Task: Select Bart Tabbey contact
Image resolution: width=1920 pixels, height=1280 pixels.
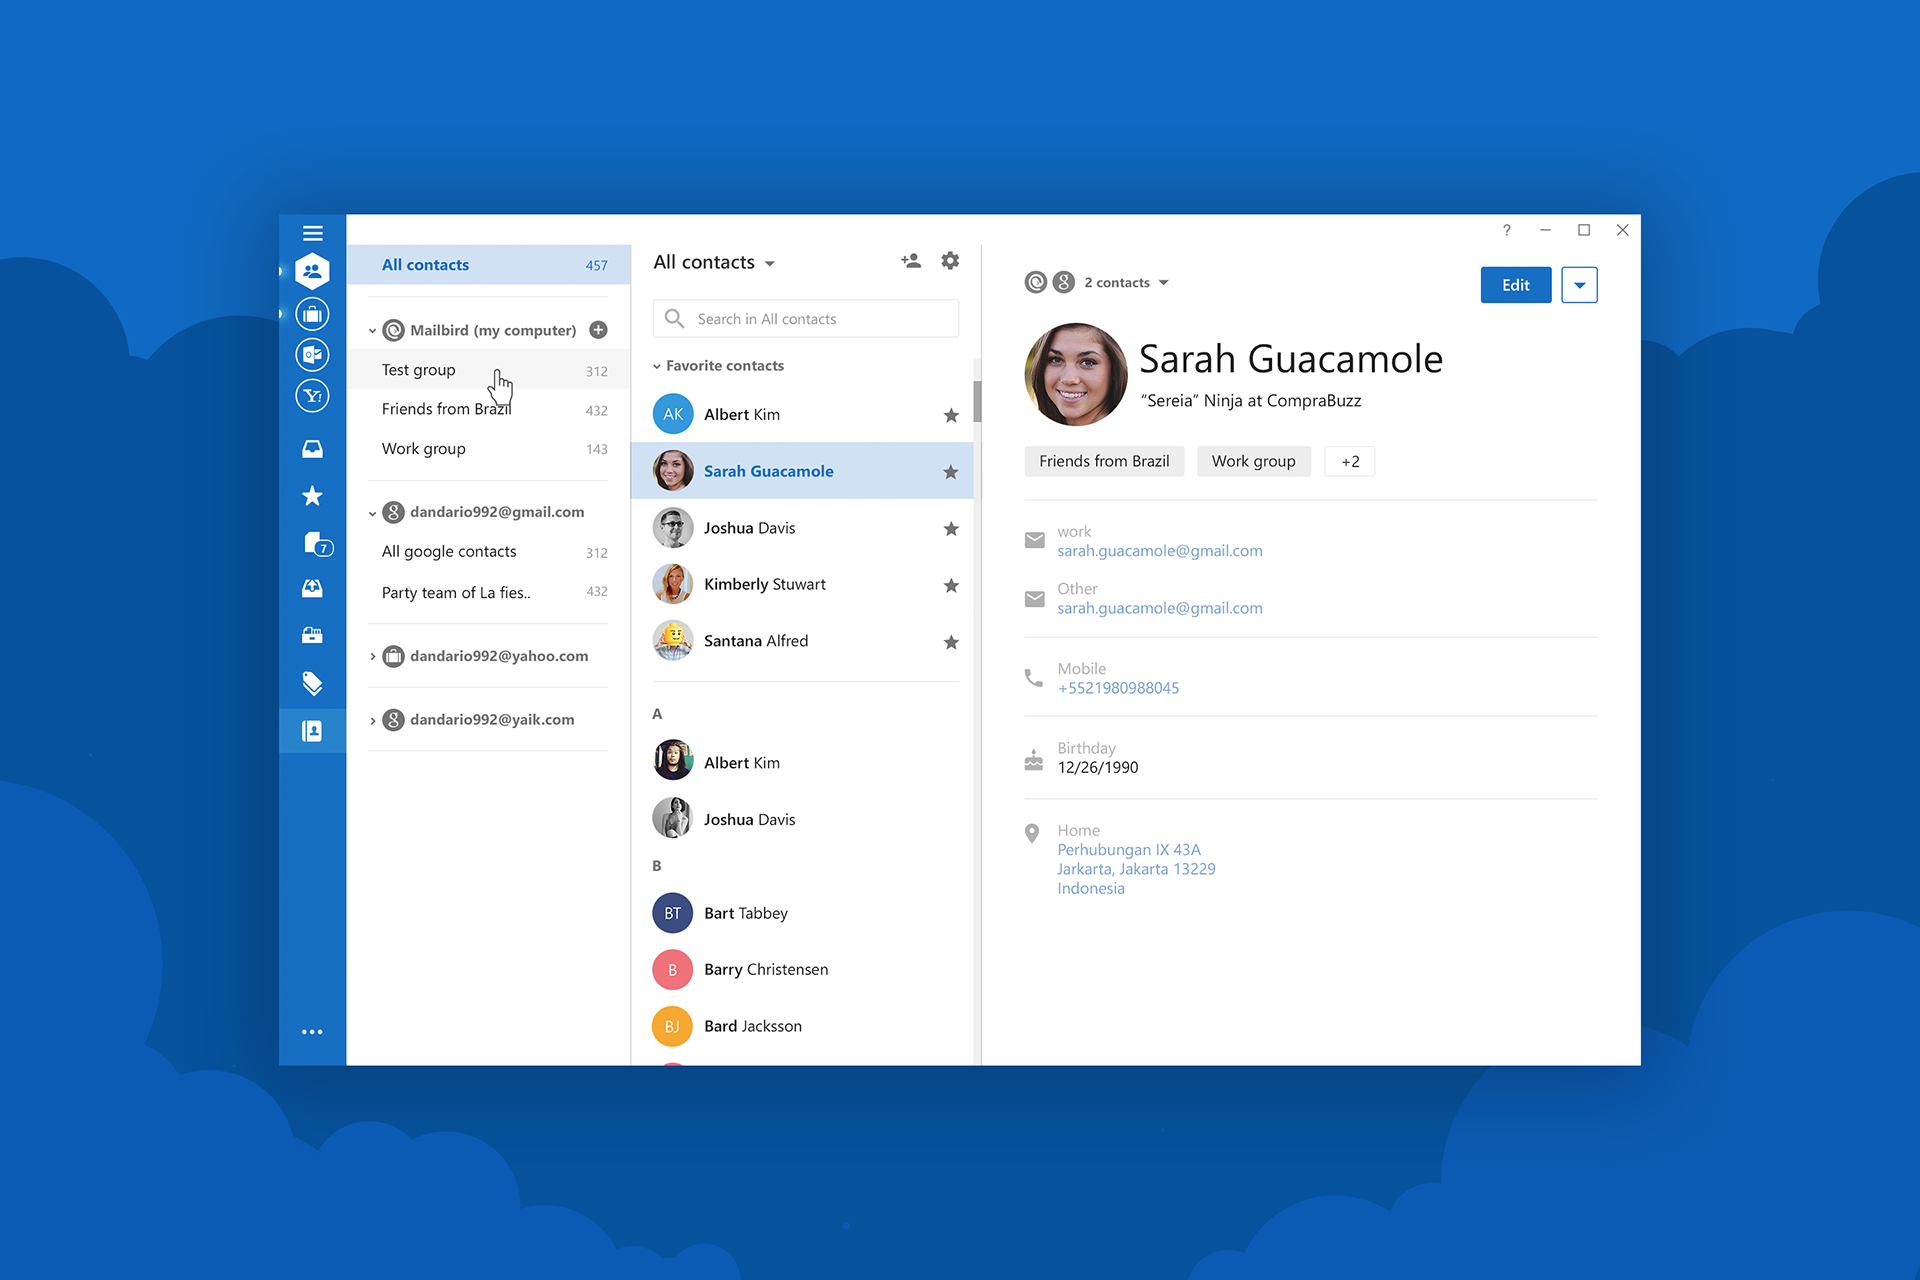Action: coord(802,913)
